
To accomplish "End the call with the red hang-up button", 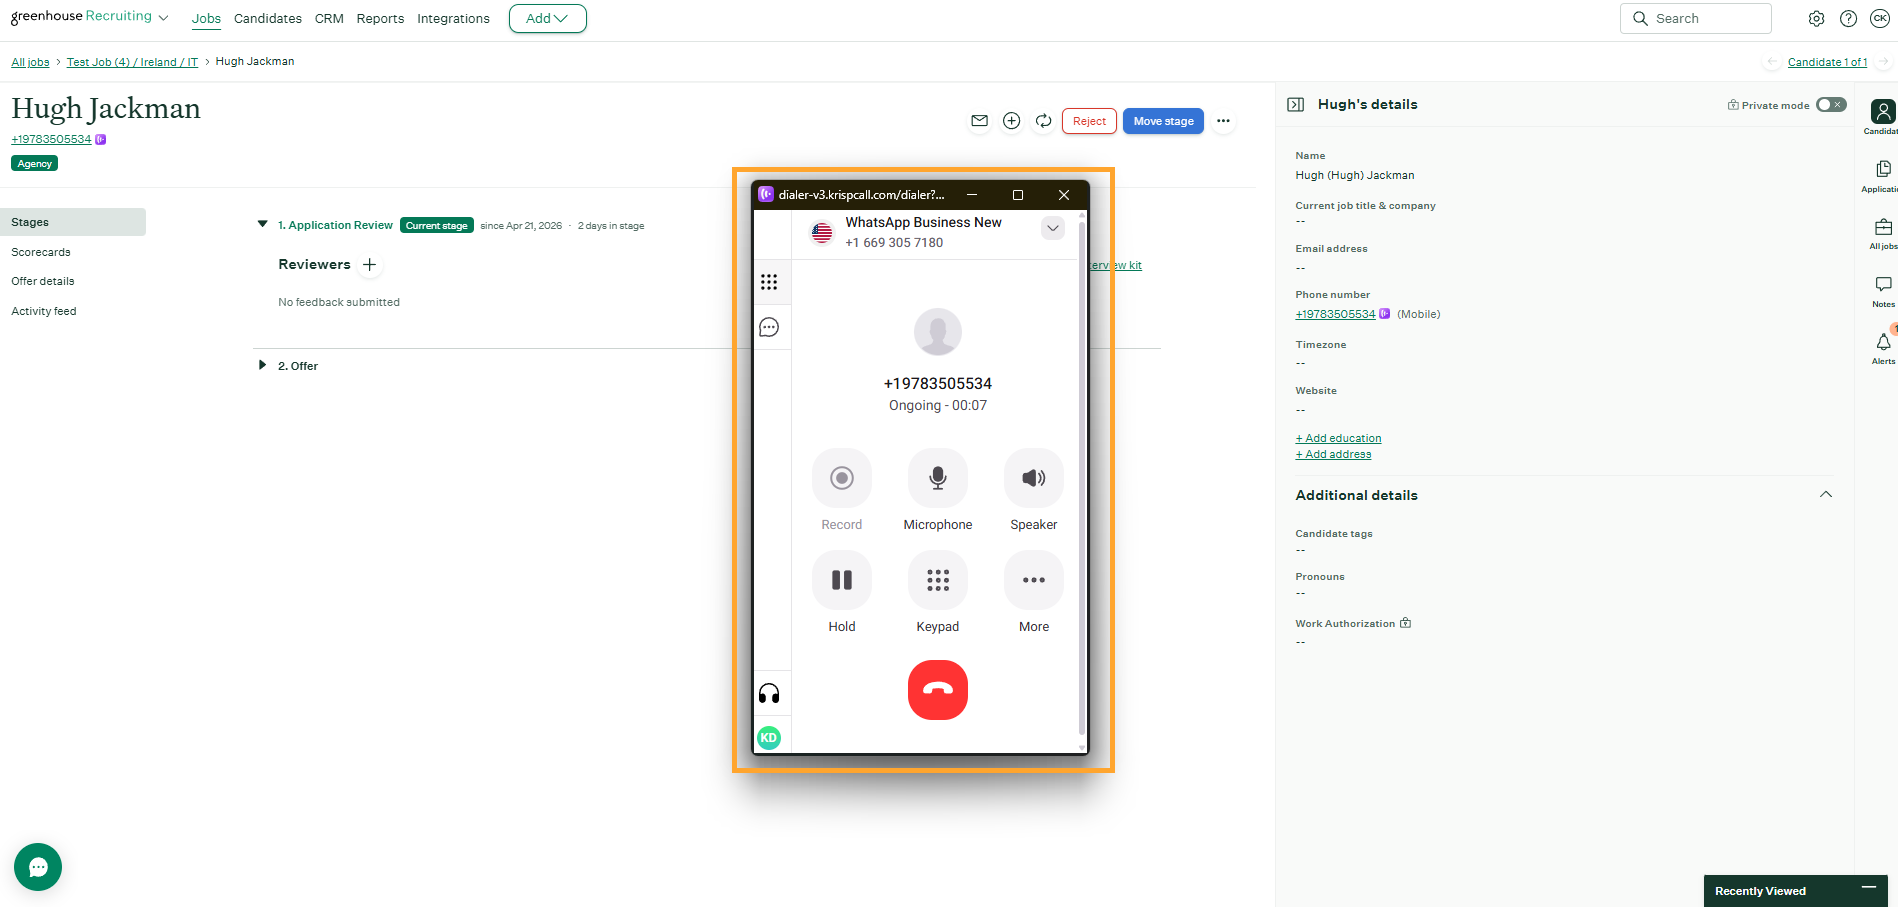I will tap(937, 690).
